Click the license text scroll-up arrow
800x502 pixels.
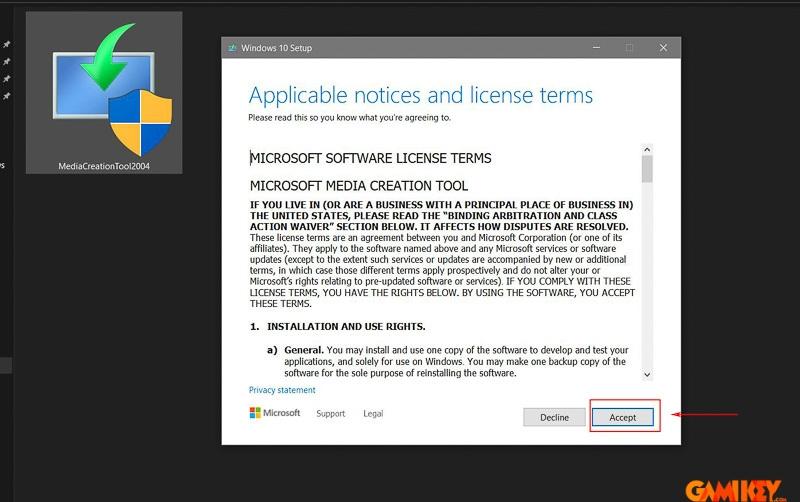click(647, 149)
